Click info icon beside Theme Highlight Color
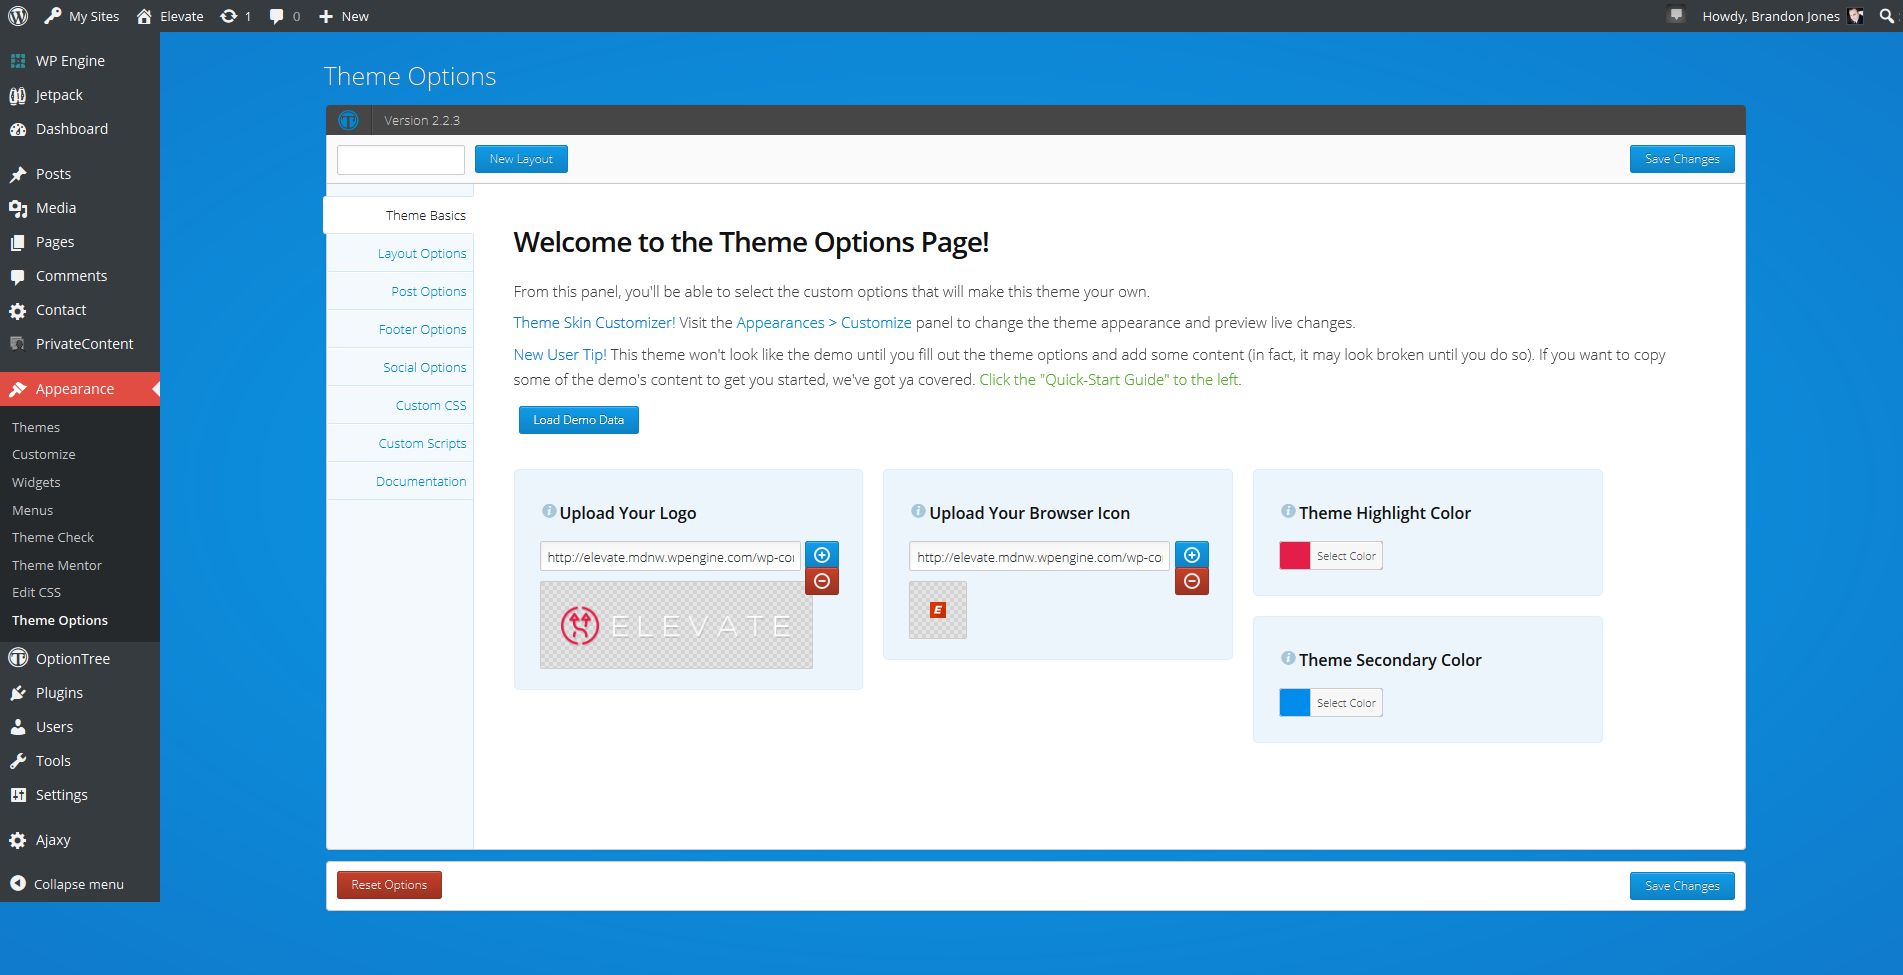Viewport: 1903px width, 975px height. 1288,511
